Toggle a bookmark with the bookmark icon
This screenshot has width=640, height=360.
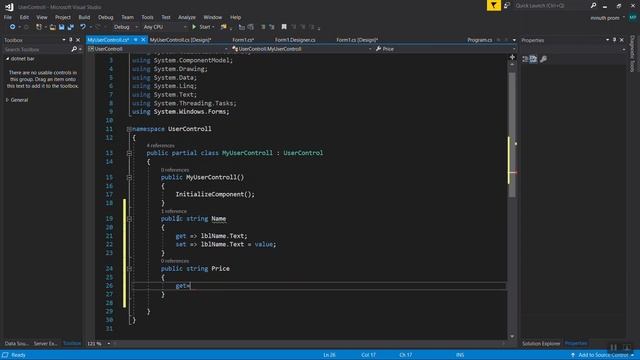click(x=284, y=27)
